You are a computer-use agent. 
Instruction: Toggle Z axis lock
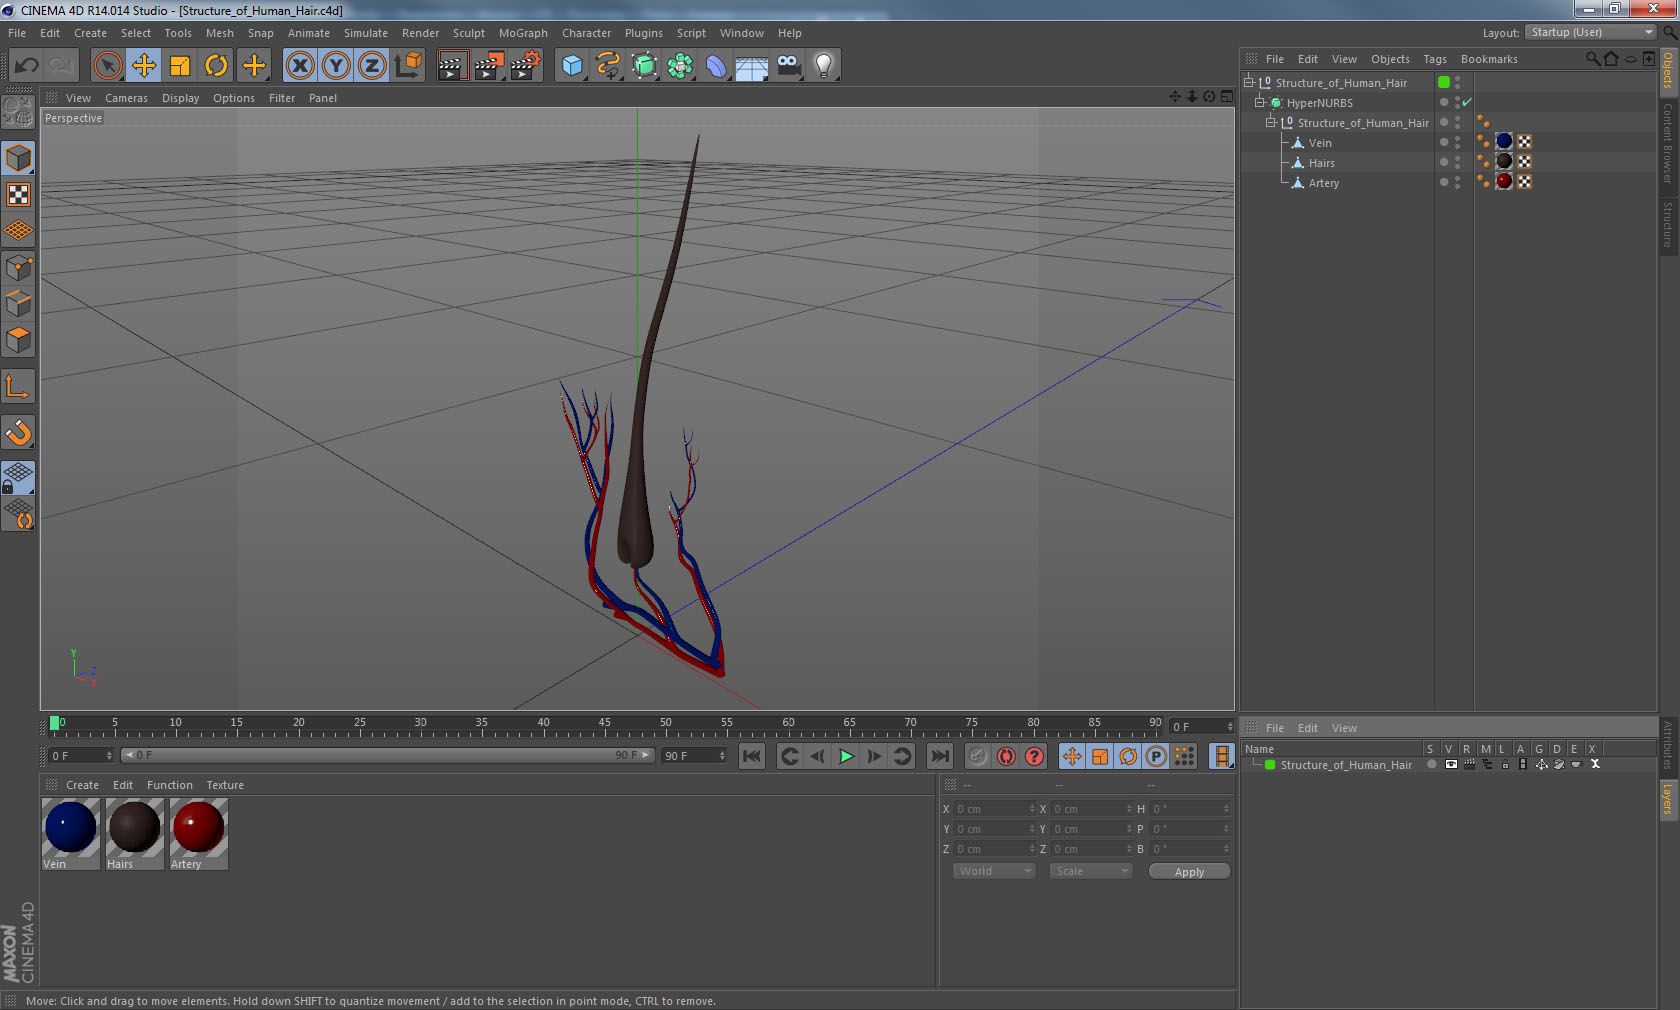372,66
